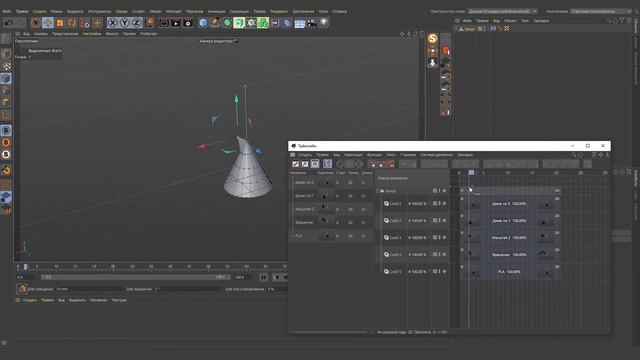Click the Camera icon in toolbar
Viewport: 640px width, 360px height.
coord(312,23)
